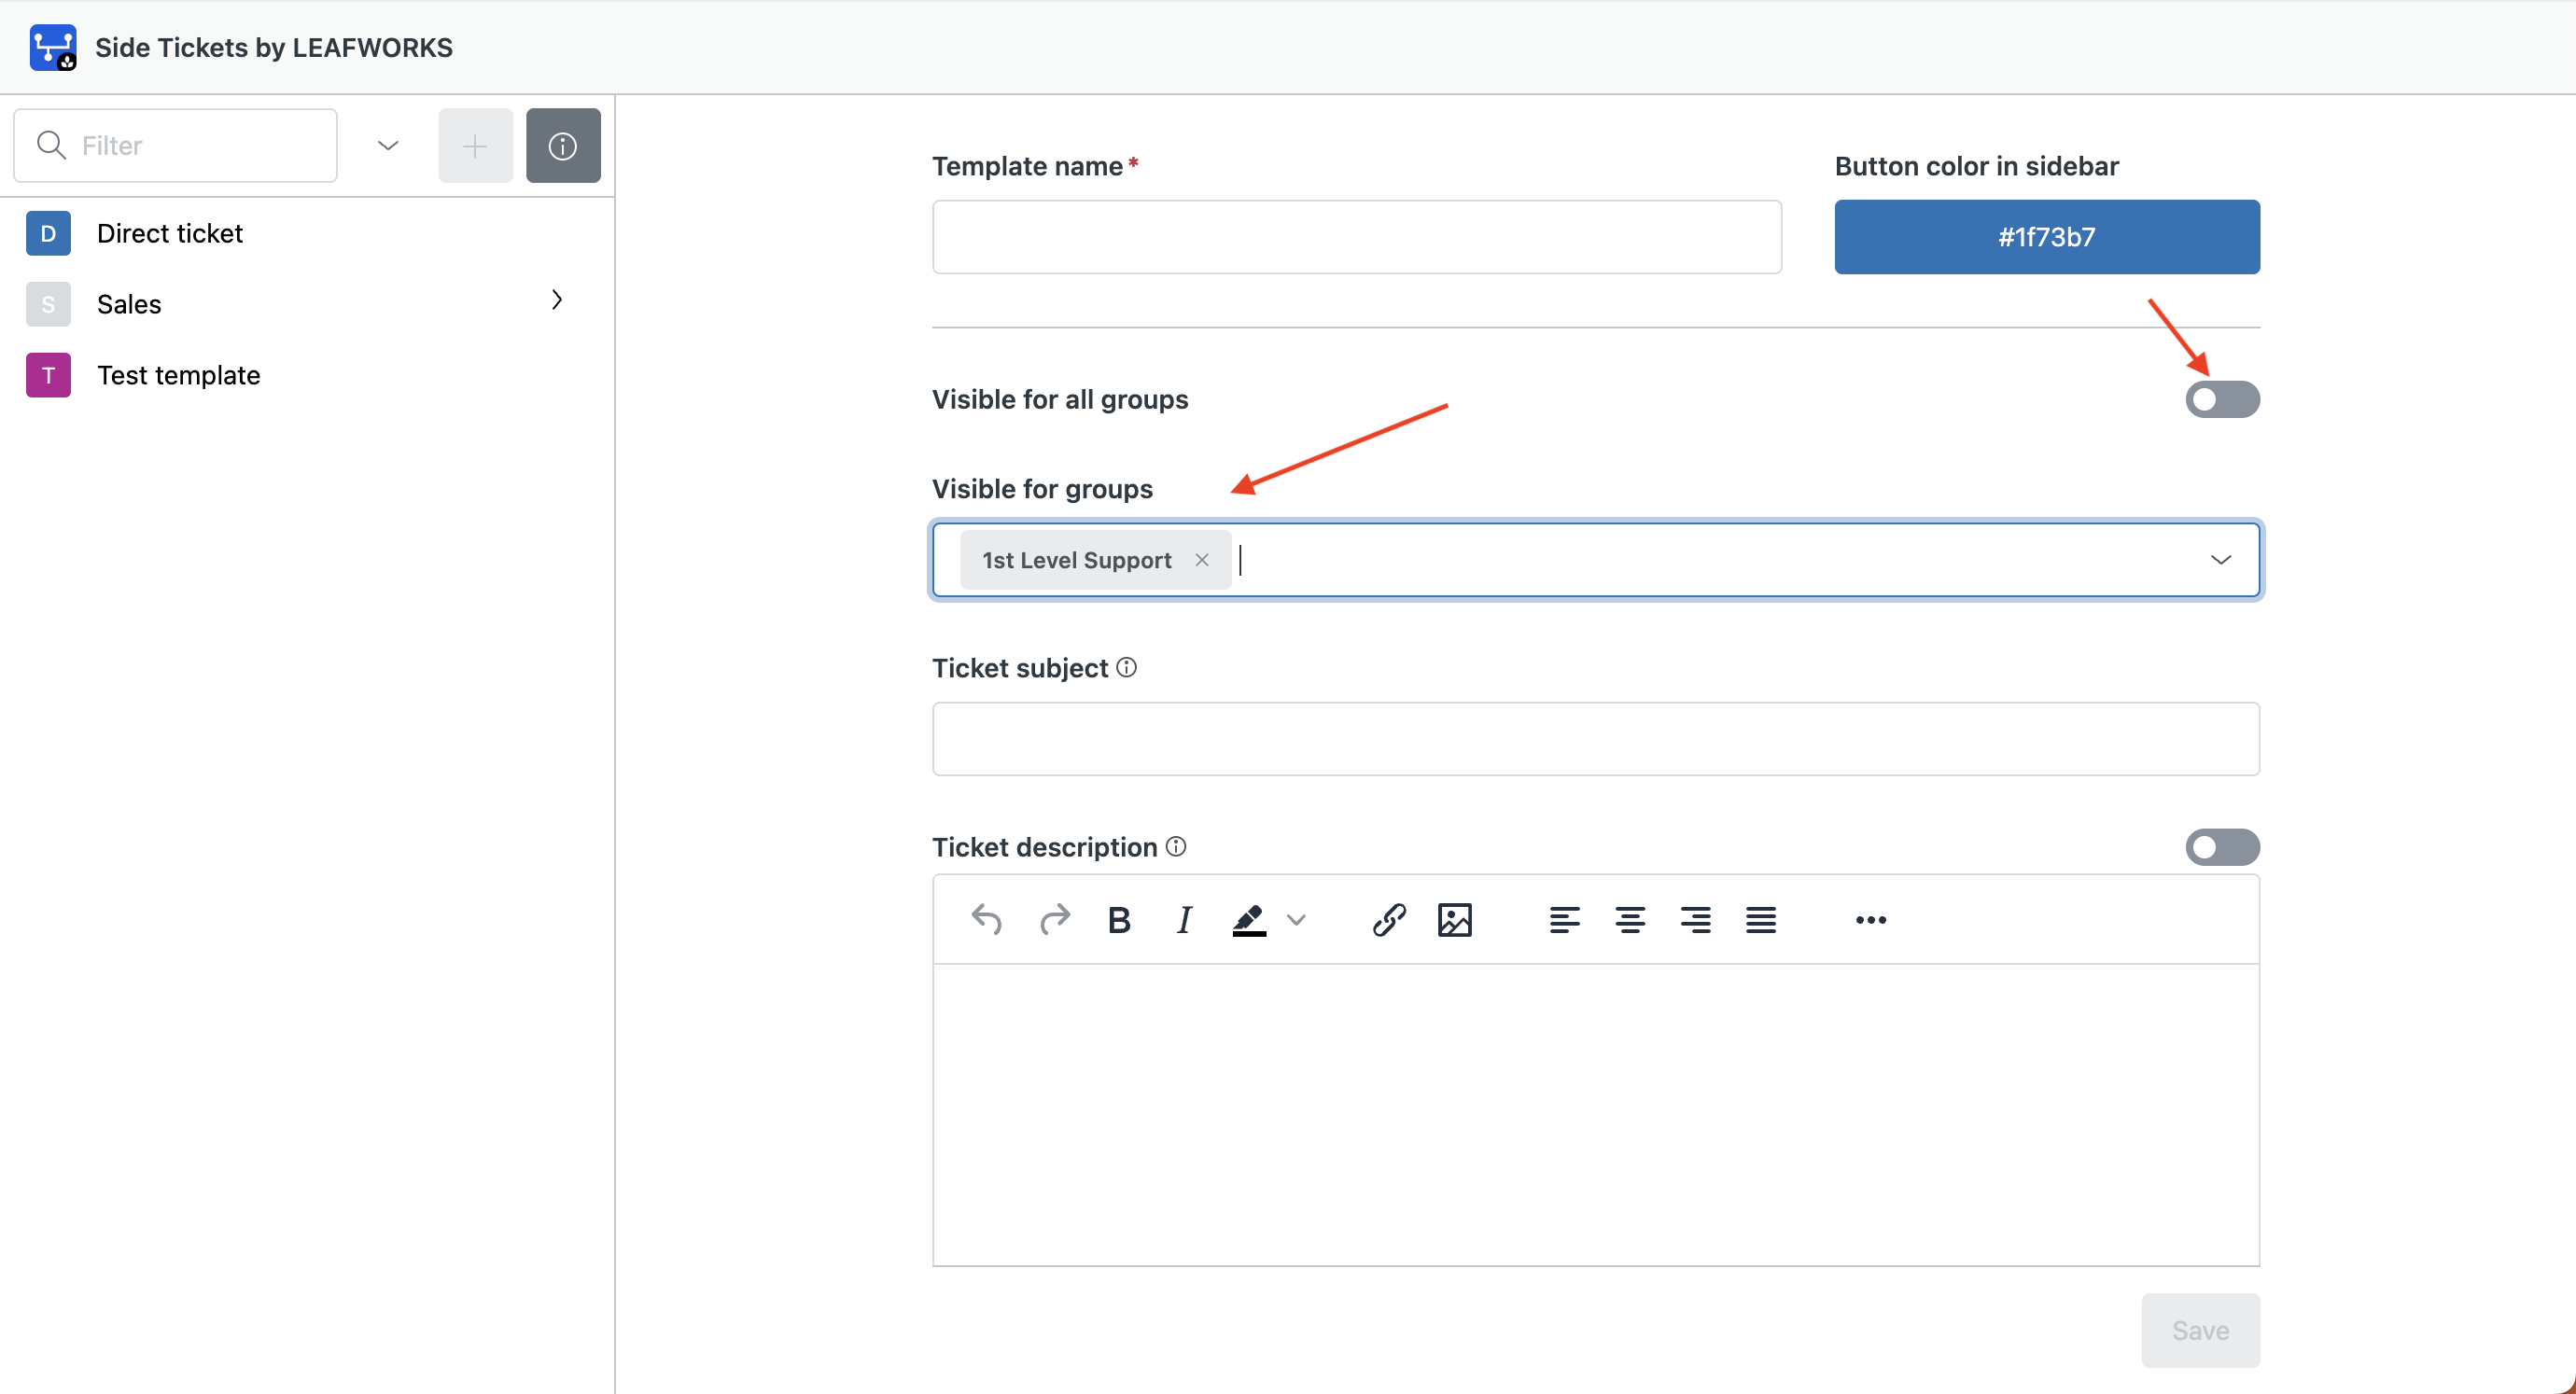Open Test template in sidebar
The width and height of the screenshot is (2576, 1394).
click(x=178, y=375)
